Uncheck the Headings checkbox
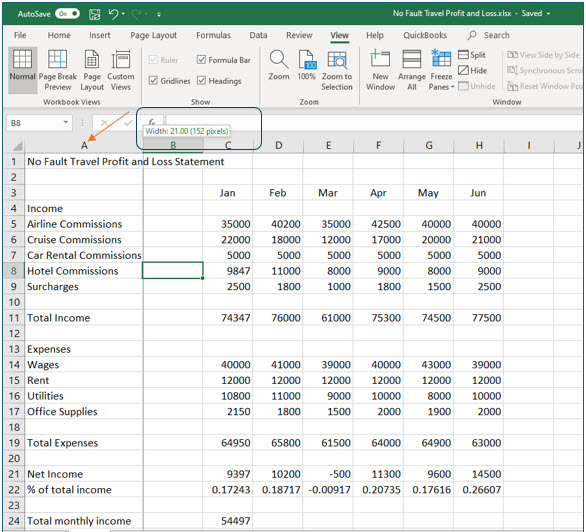The image size is (586, 532). click(201, 81)
